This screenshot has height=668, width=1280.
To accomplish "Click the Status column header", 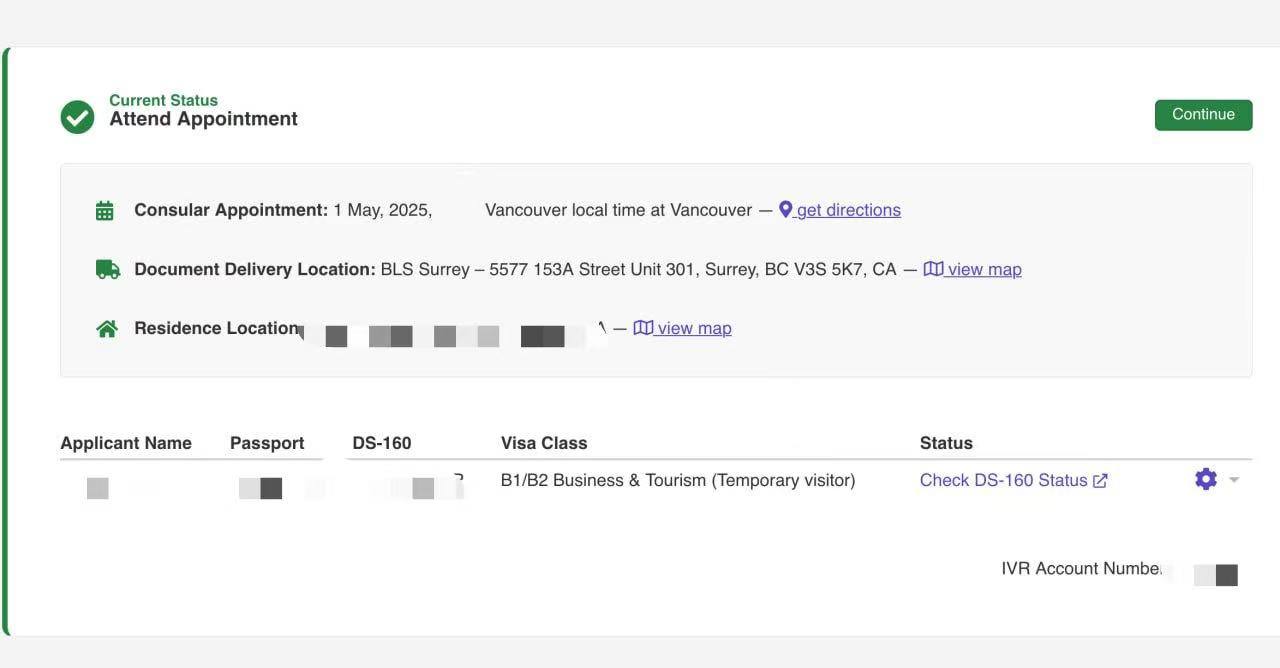I will [946, 443].
